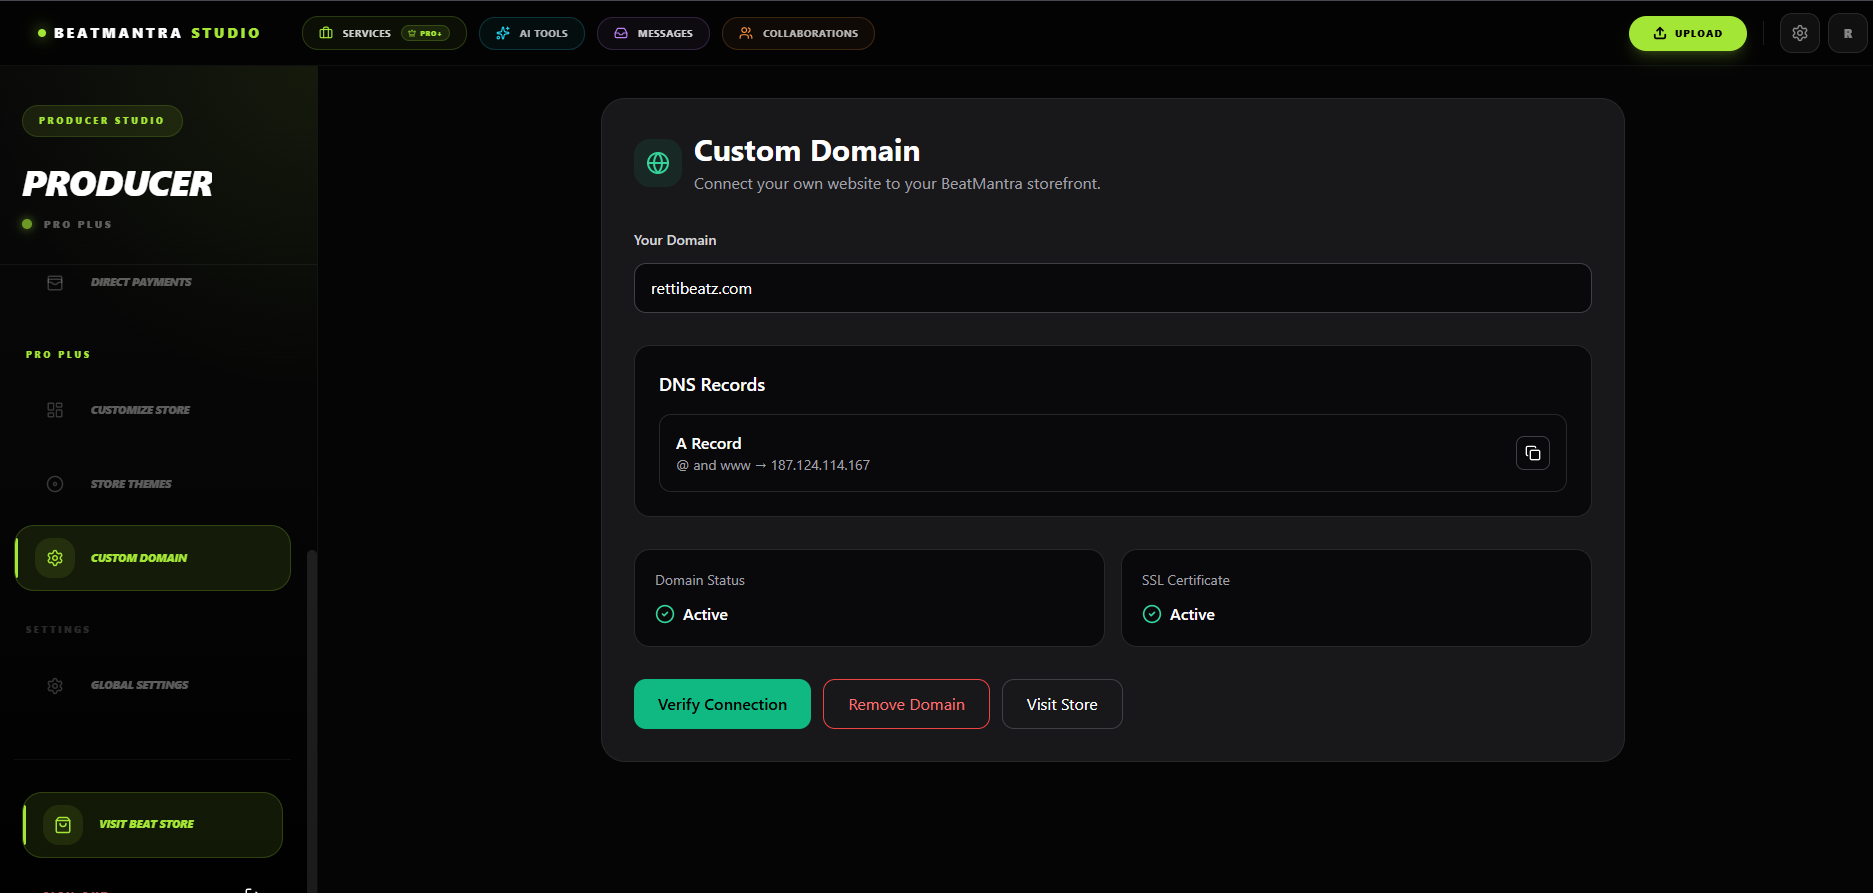Open the R user avatar menu
Screen dimensions: 1873x893
pyautogui.click(x=1847, y=33)
